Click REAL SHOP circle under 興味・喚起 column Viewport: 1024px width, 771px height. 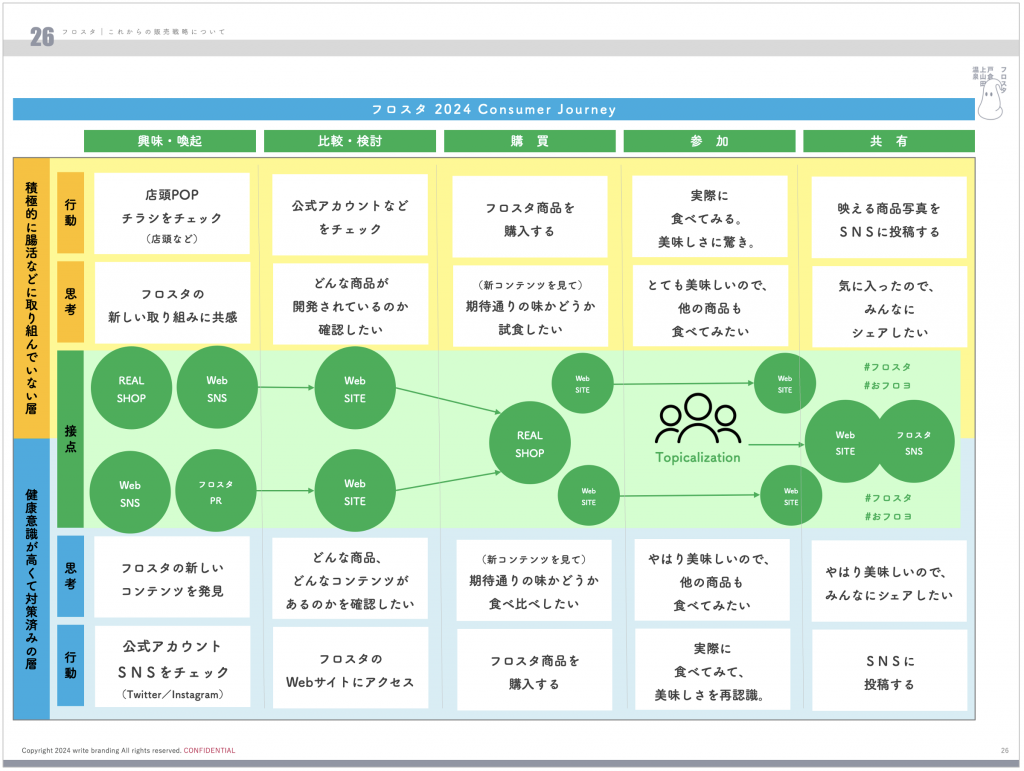click(131, 390)
